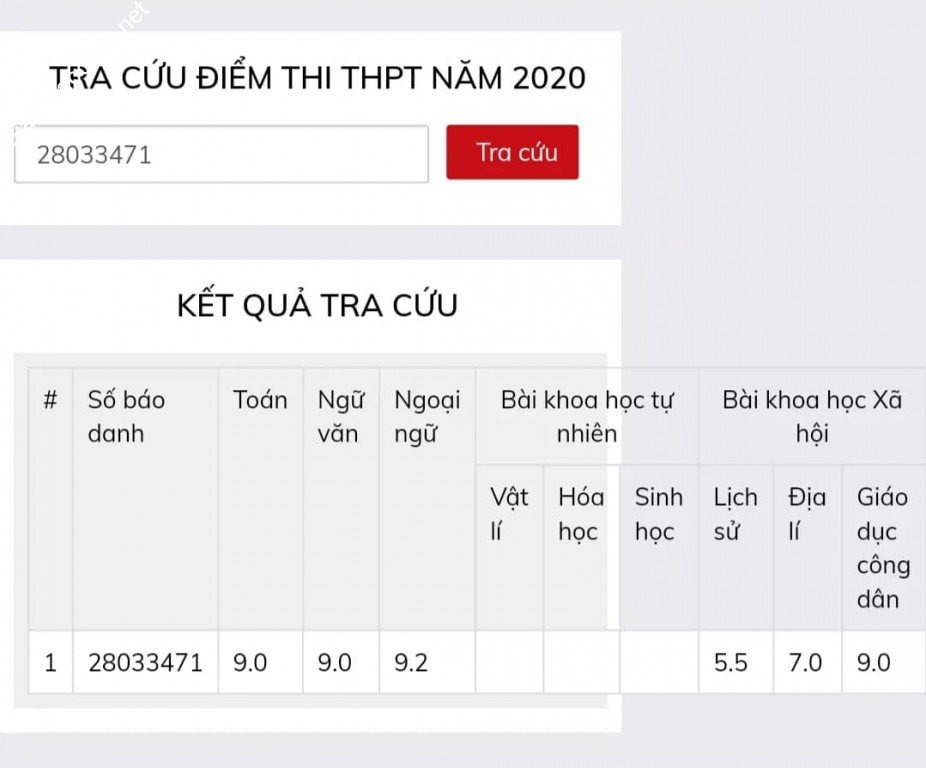Click the Lịch sử sub-header

point(735,514)
